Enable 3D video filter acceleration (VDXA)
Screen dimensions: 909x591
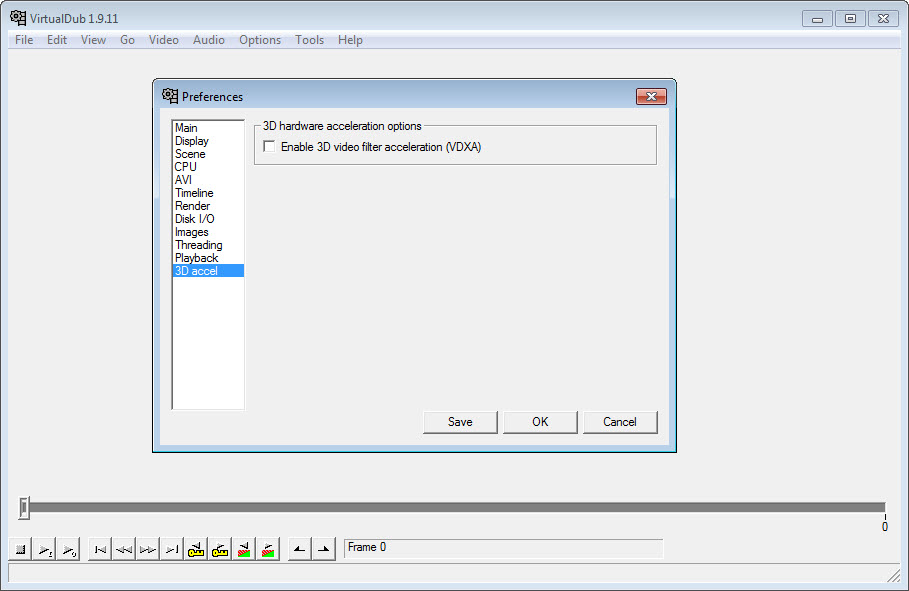(x=269, y=147)
